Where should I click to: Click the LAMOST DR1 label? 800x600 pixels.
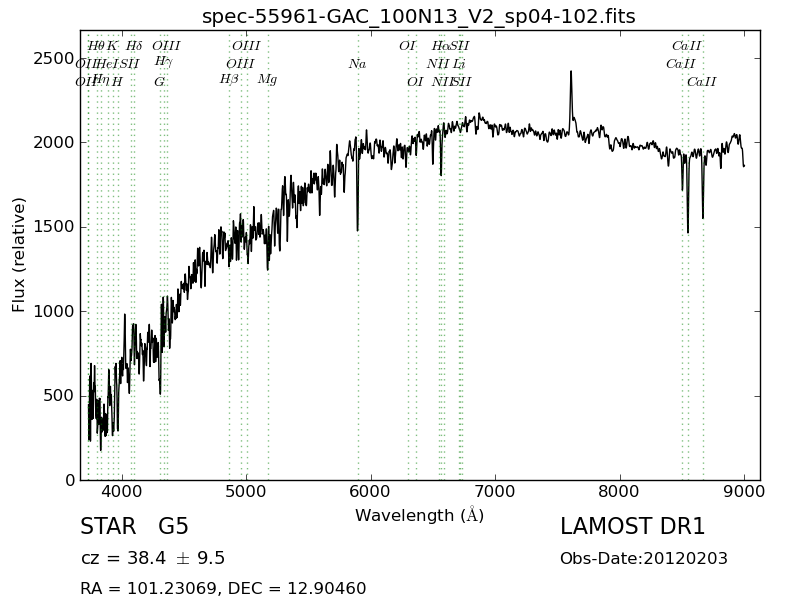click(x=633, y=526)
